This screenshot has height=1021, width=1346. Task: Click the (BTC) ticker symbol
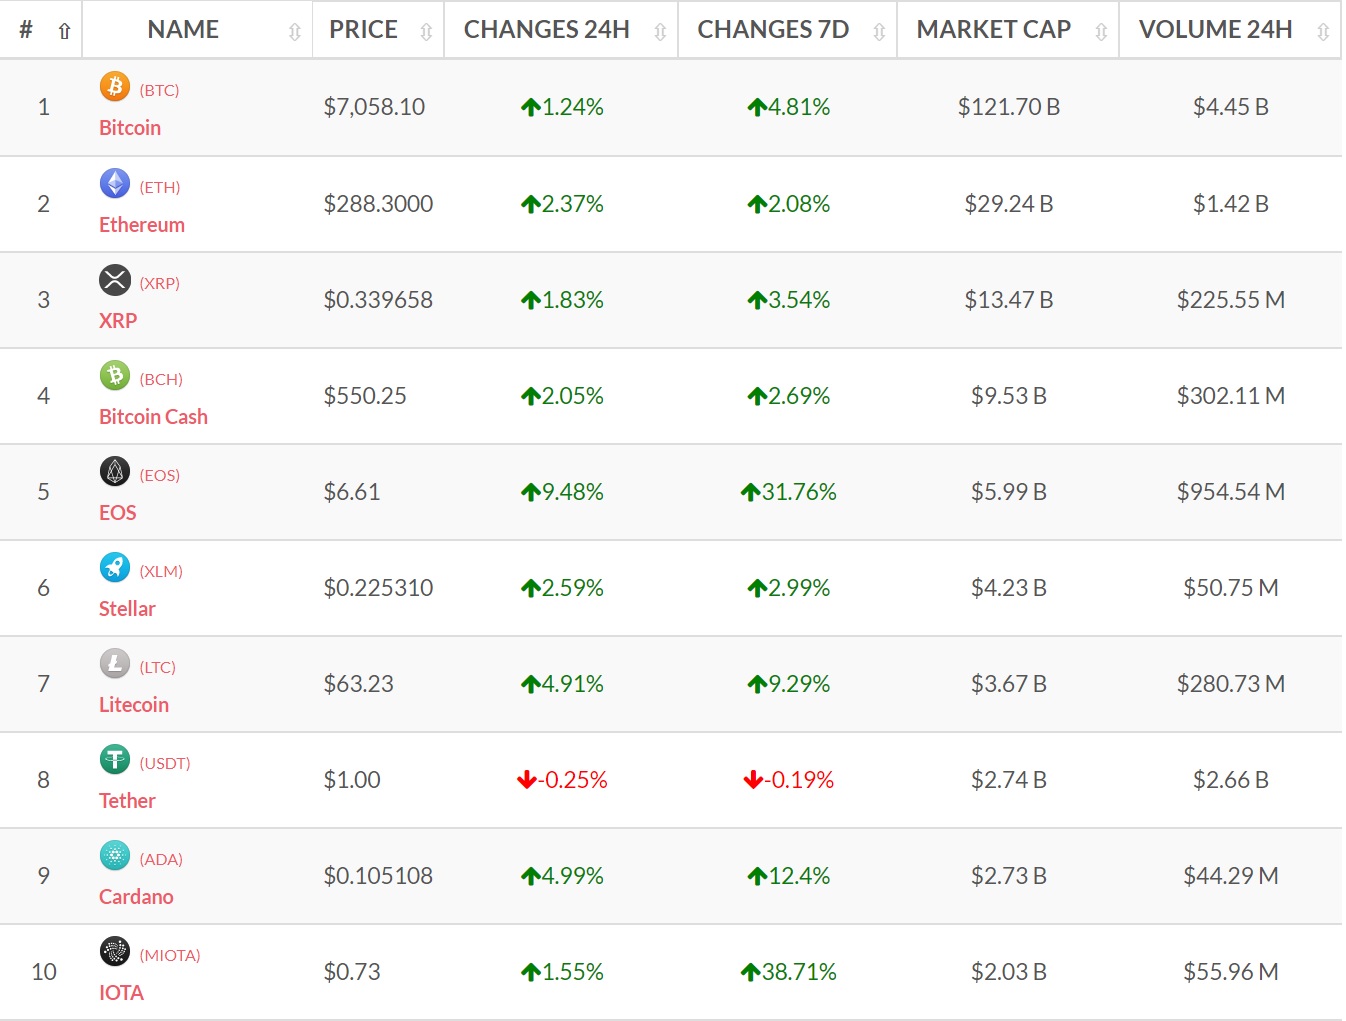(159, 90)
